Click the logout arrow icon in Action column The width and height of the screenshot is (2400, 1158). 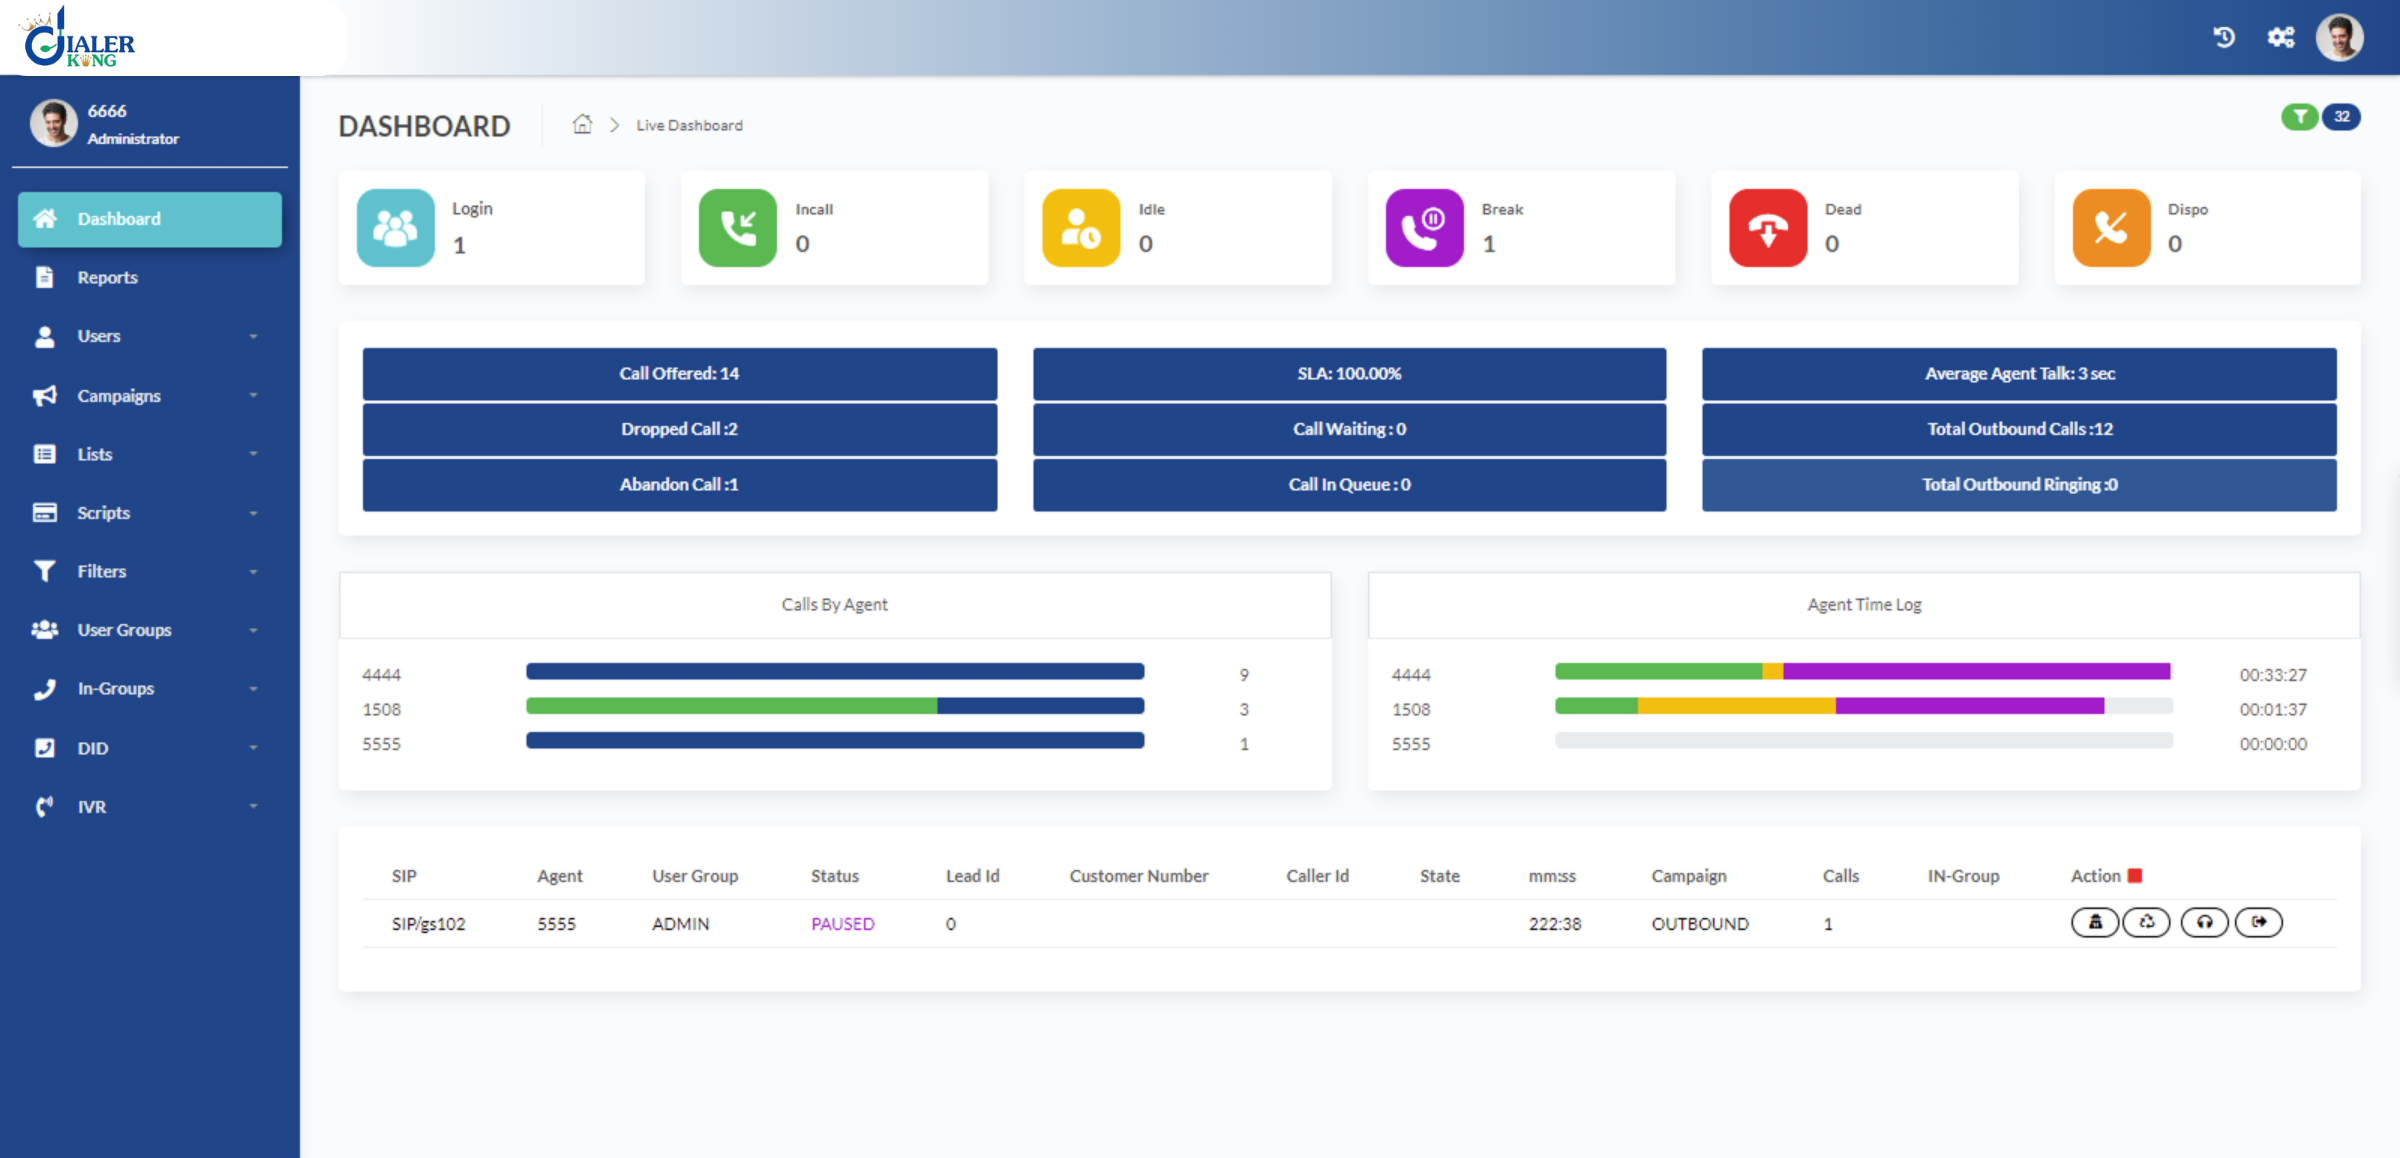(x=2258, y=922)
